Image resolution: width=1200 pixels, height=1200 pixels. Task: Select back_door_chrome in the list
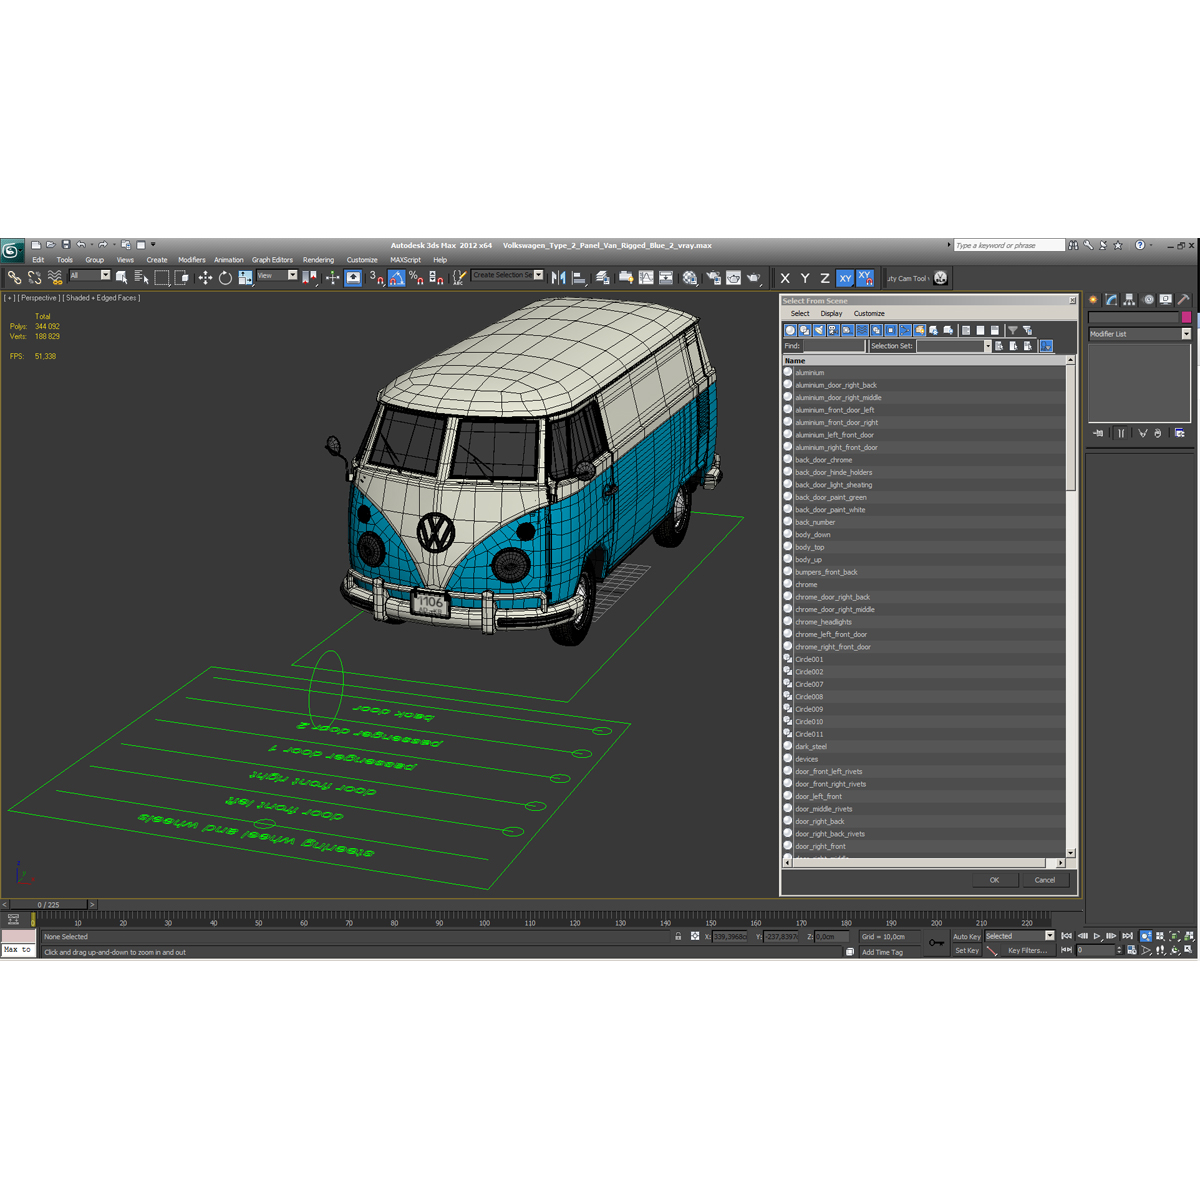(x=925, y=460)
